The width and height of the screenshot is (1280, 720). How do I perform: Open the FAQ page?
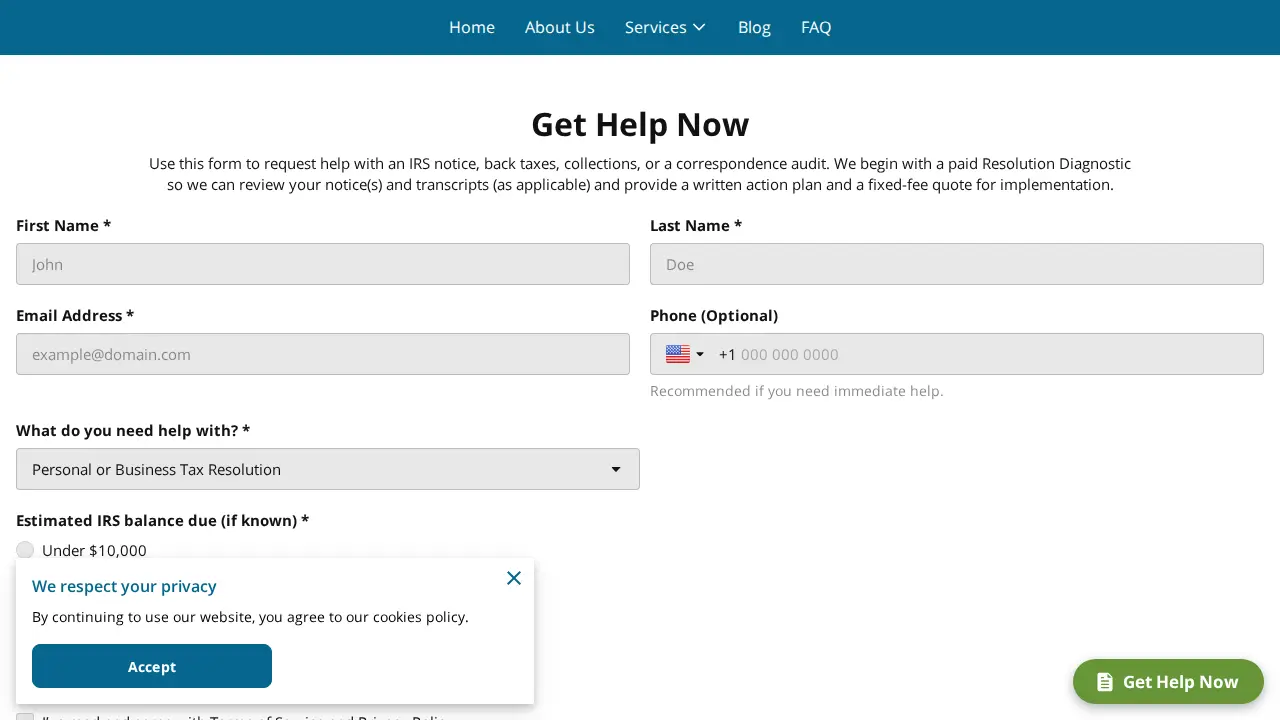pos(816,27)
